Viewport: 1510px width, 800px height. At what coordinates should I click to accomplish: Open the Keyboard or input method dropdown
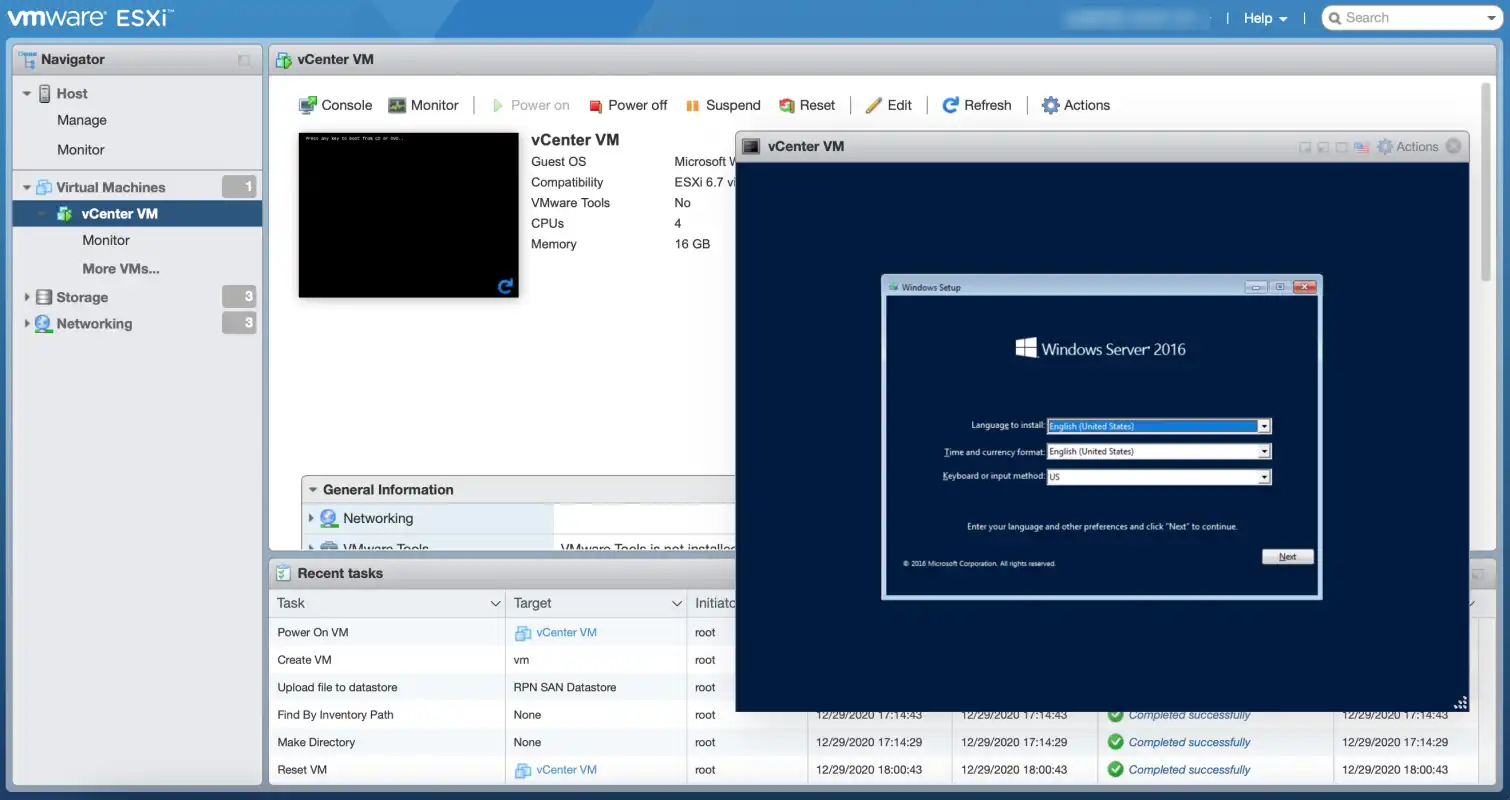pos(1264,477)
